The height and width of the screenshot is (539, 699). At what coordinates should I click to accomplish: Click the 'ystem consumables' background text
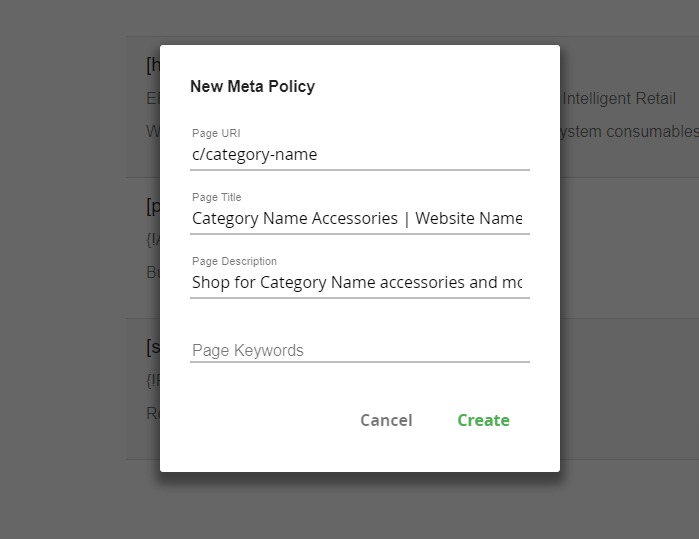pos(629,132)
